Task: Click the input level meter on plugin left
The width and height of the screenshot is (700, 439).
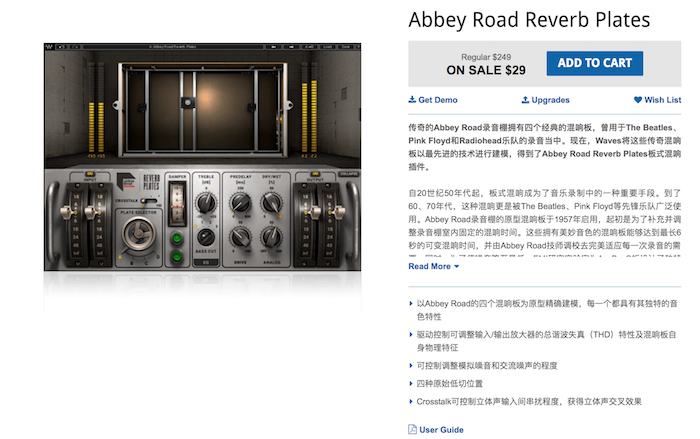Action: coord(96,109)
